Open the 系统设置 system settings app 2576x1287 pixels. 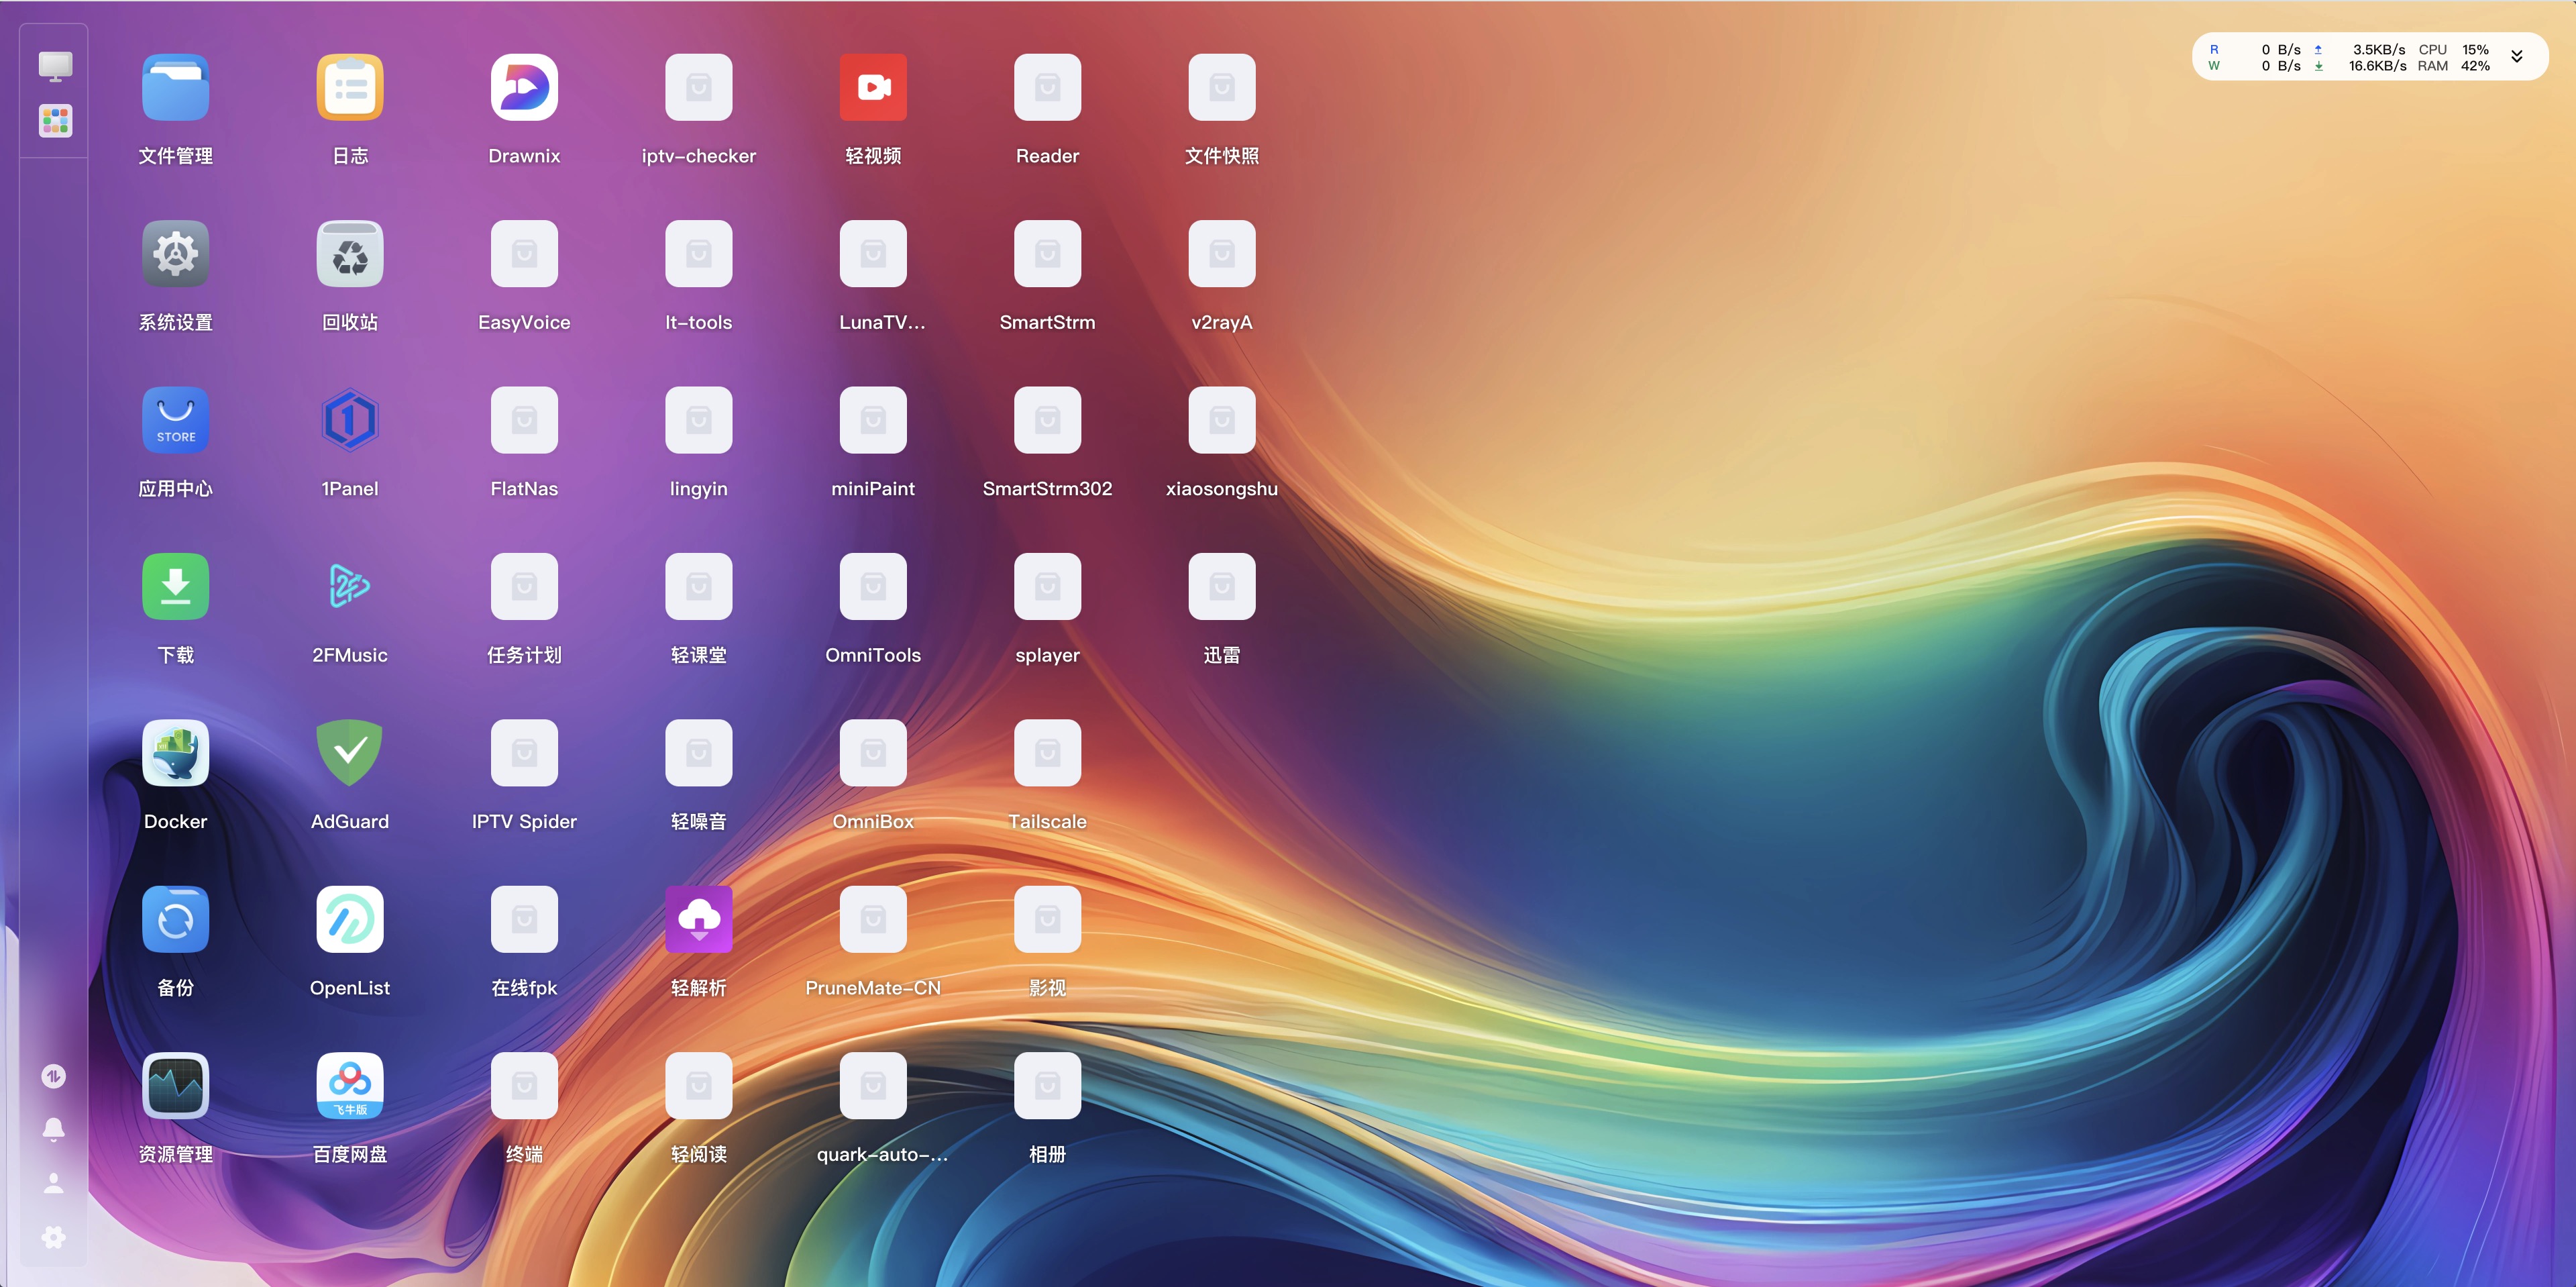click(x=175, y=254)
